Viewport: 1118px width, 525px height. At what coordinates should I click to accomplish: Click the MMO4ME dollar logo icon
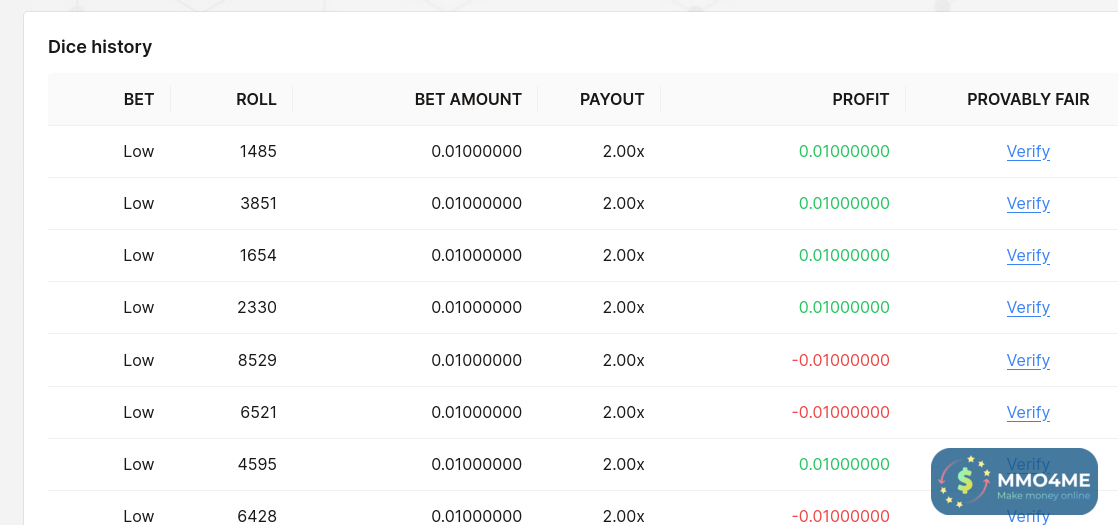964,481
